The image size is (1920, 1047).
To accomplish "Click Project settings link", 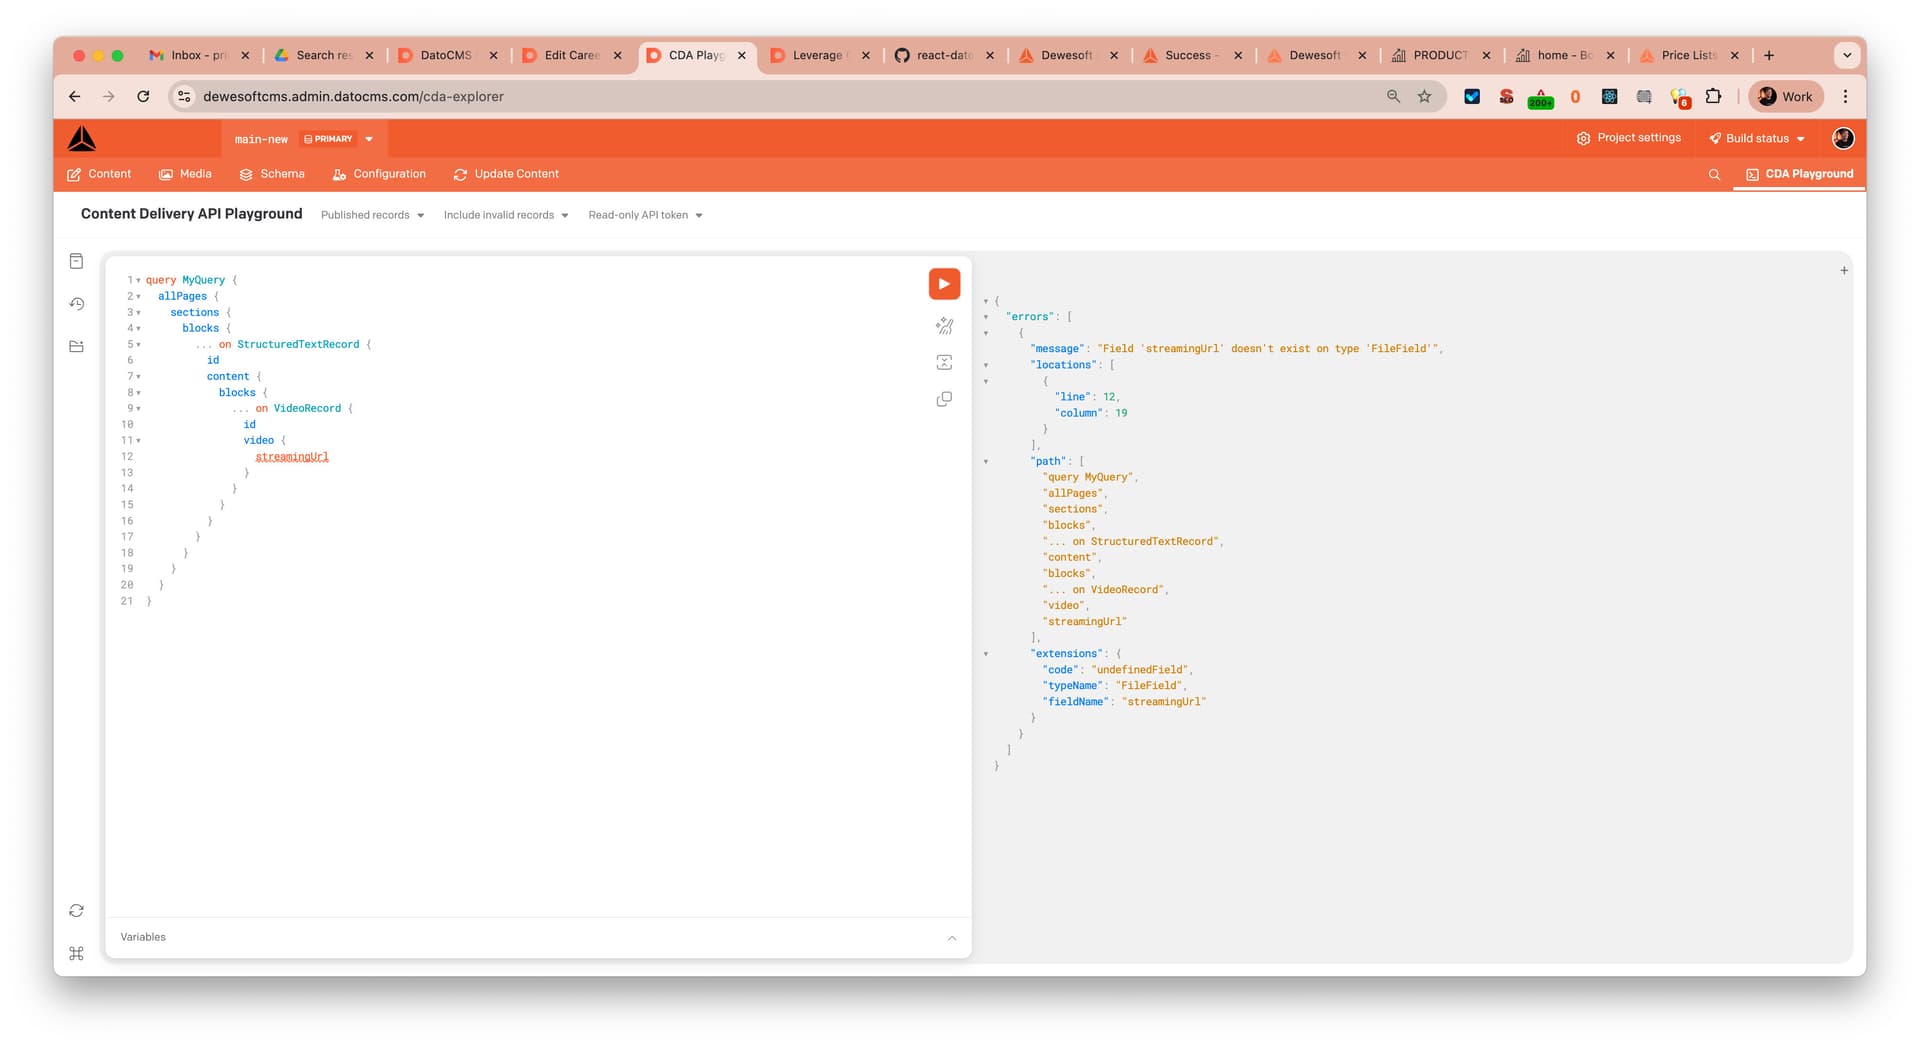I will [1628, 138].
